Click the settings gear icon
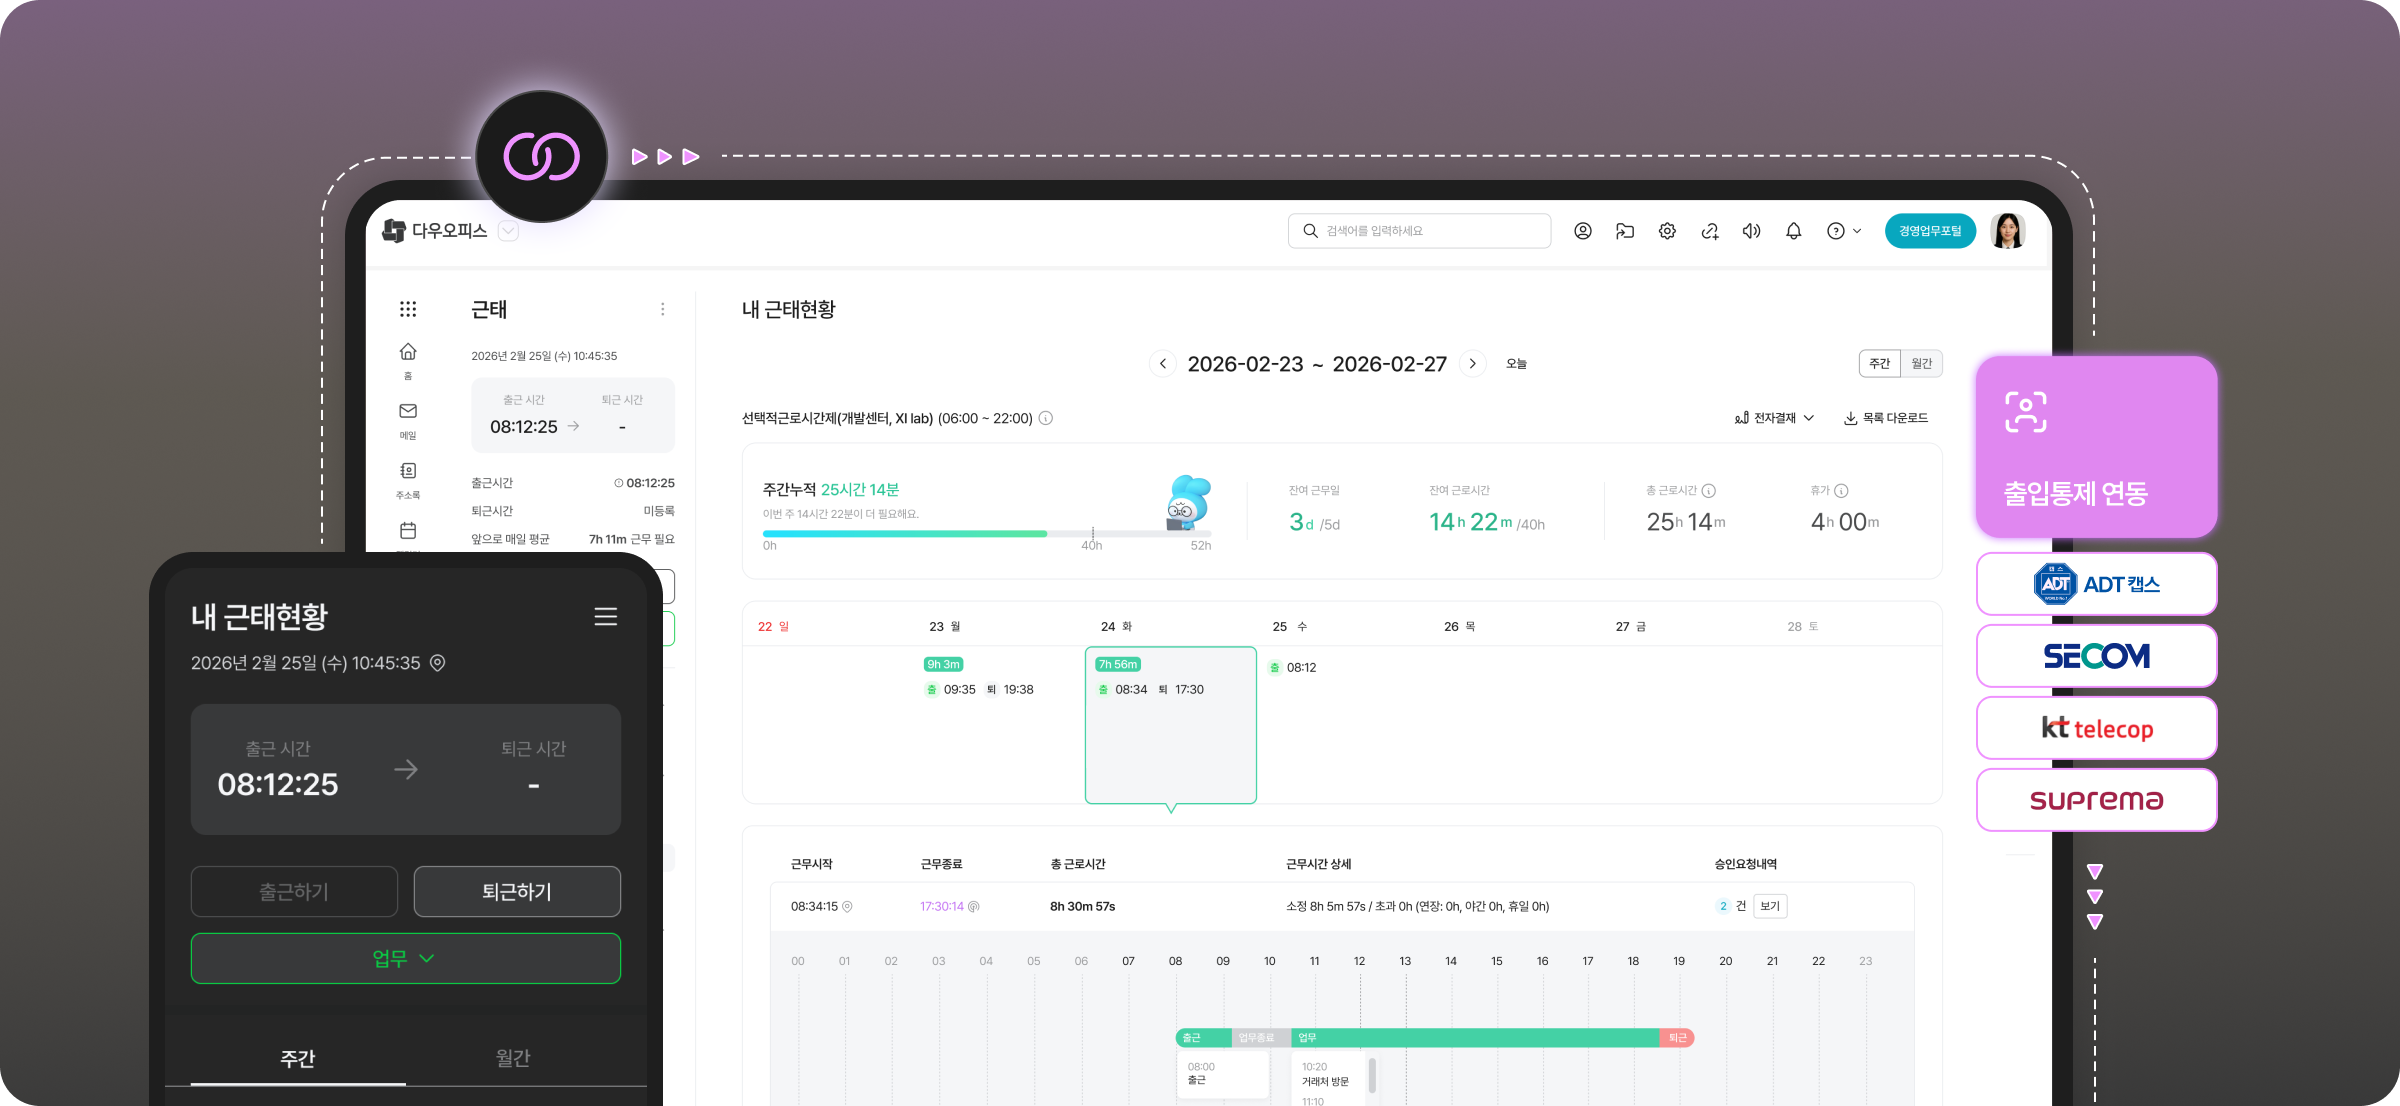2400x1106 pixels. 1667,231
